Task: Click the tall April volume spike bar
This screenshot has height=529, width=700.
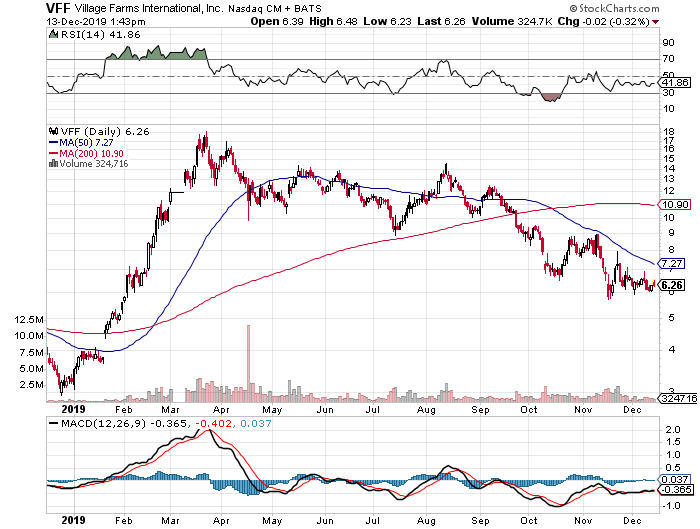Action: click(x=249, y=363)
